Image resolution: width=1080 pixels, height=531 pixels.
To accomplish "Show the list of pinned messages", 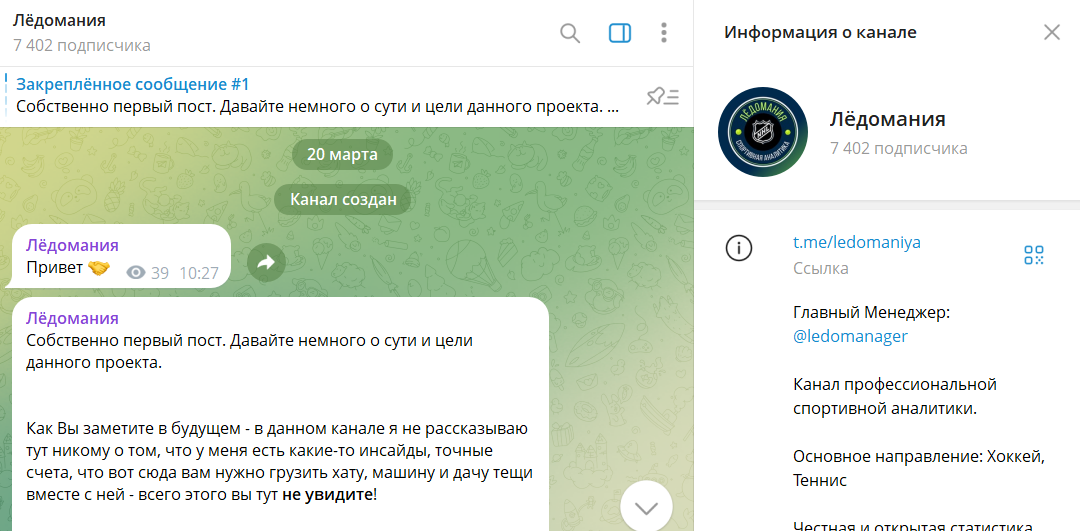I will pos(663,97).
